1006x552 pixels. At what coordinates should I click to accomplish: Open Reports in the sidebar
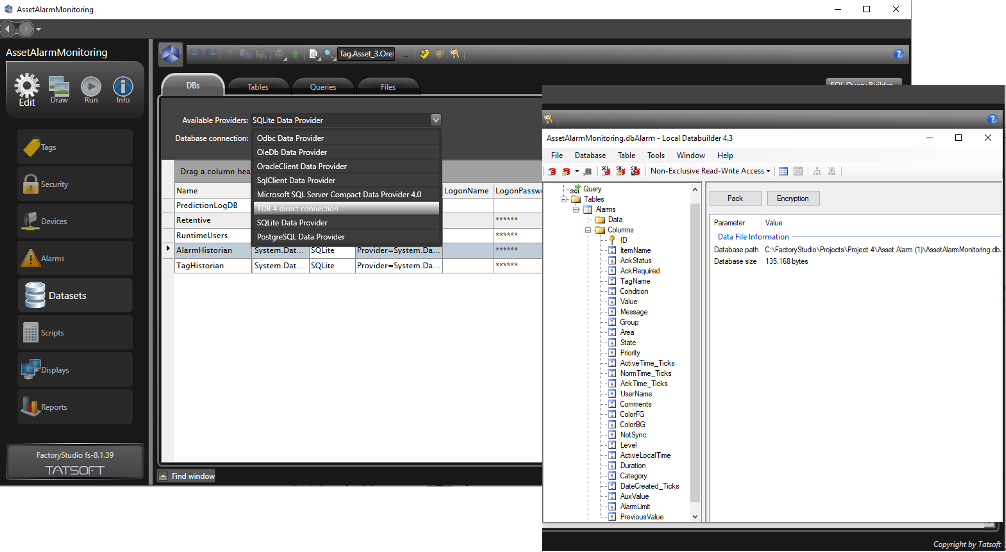pos(74,407)
